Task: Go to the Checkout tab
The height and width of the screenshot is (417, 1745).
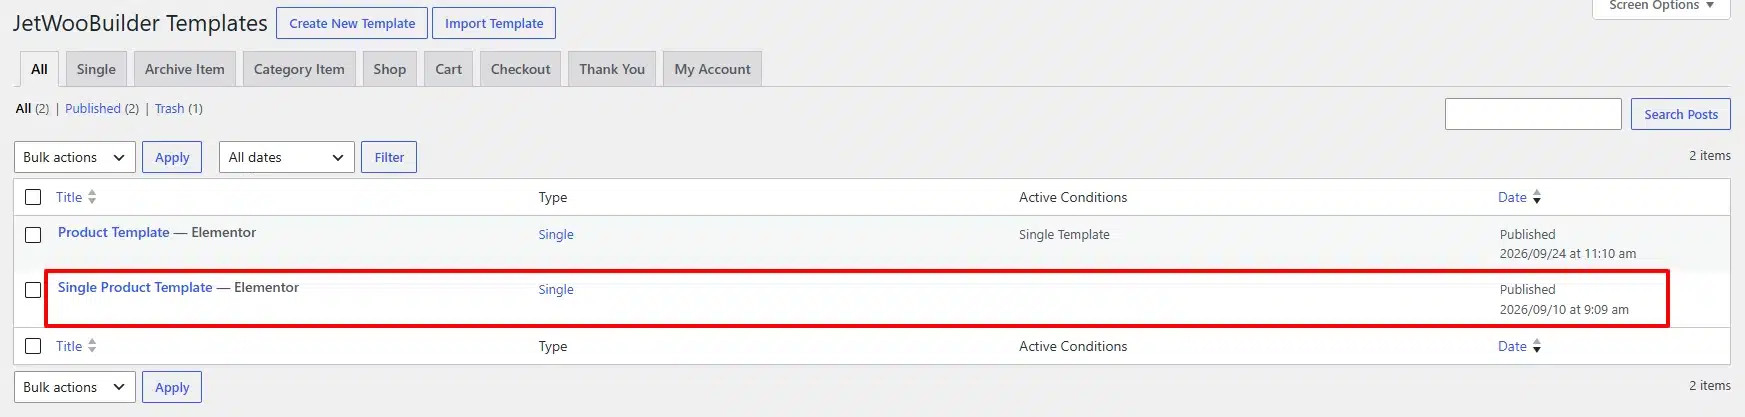Action: pos(521,69)
